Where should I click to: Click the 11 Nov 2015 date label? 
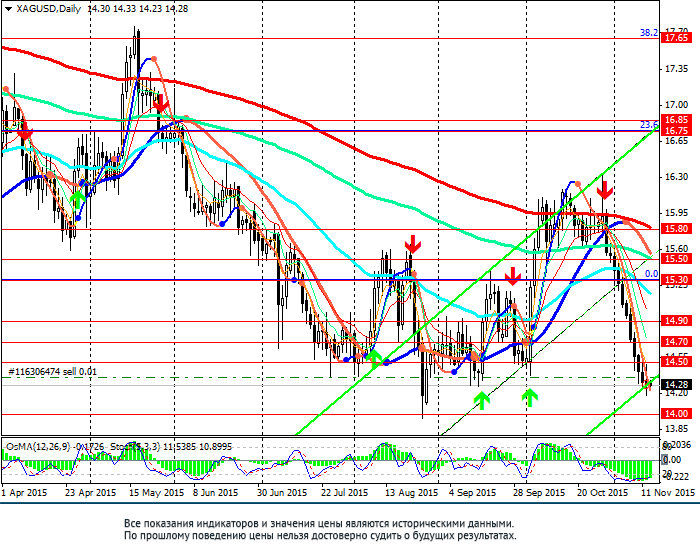click(x=668, y=493)
